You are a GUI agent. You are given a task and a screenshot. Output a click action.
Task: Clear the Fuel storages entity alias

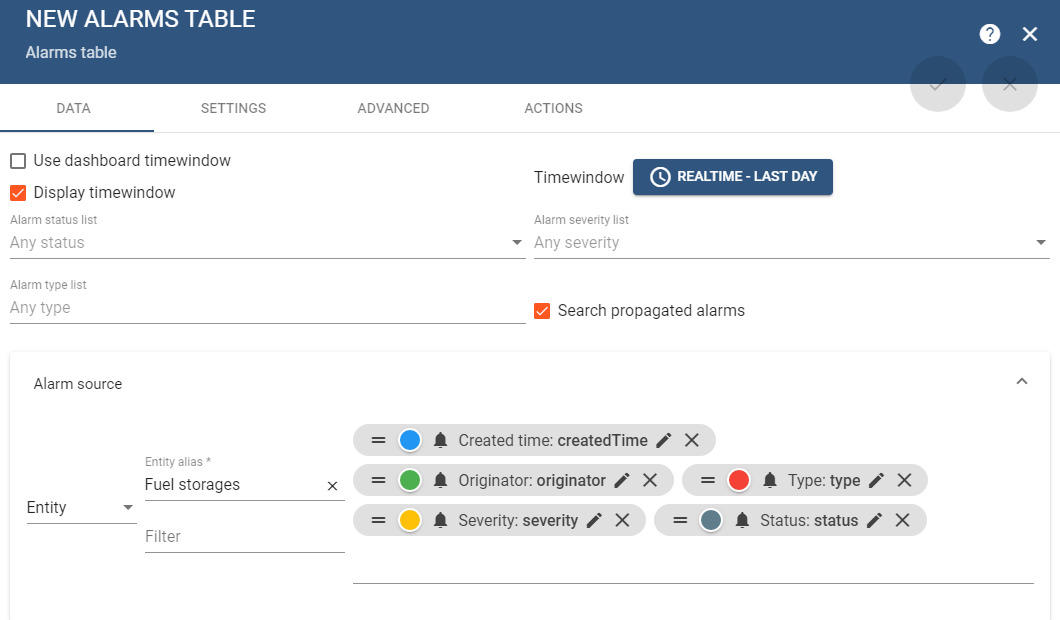[x=333, y=485]
